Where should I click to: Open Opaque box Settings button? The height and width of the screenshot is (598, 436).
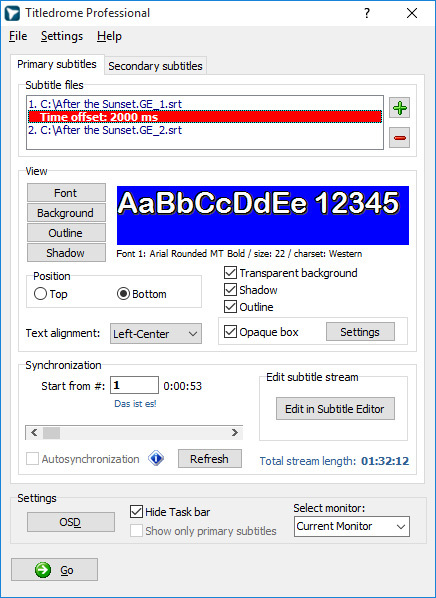pyautogui.click(x=360, y=332)
